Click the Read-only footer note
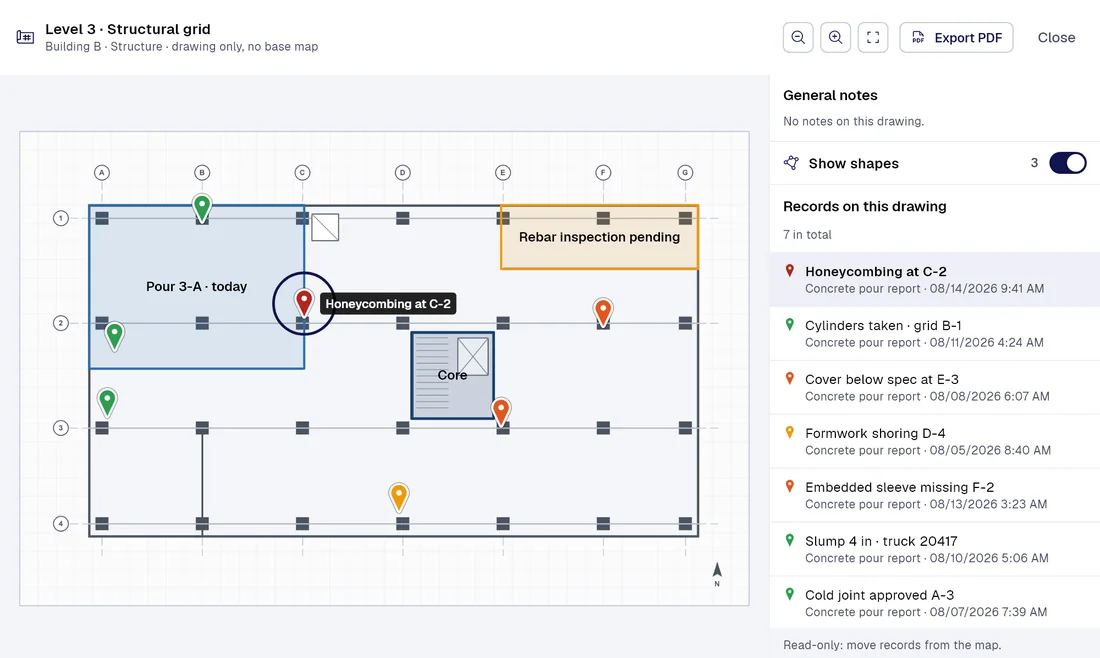Viewport: 1100px width, 658px height. pos(892,645)
